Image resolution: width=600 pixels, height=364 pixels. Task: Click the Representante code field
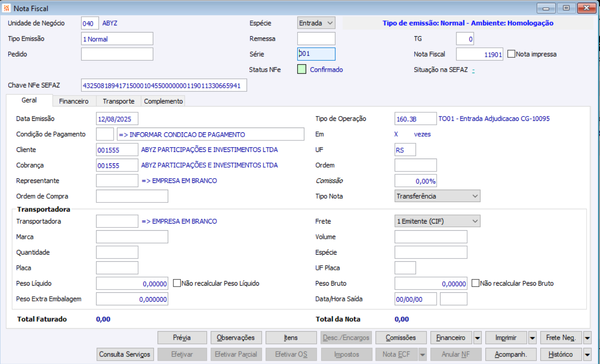117,181
